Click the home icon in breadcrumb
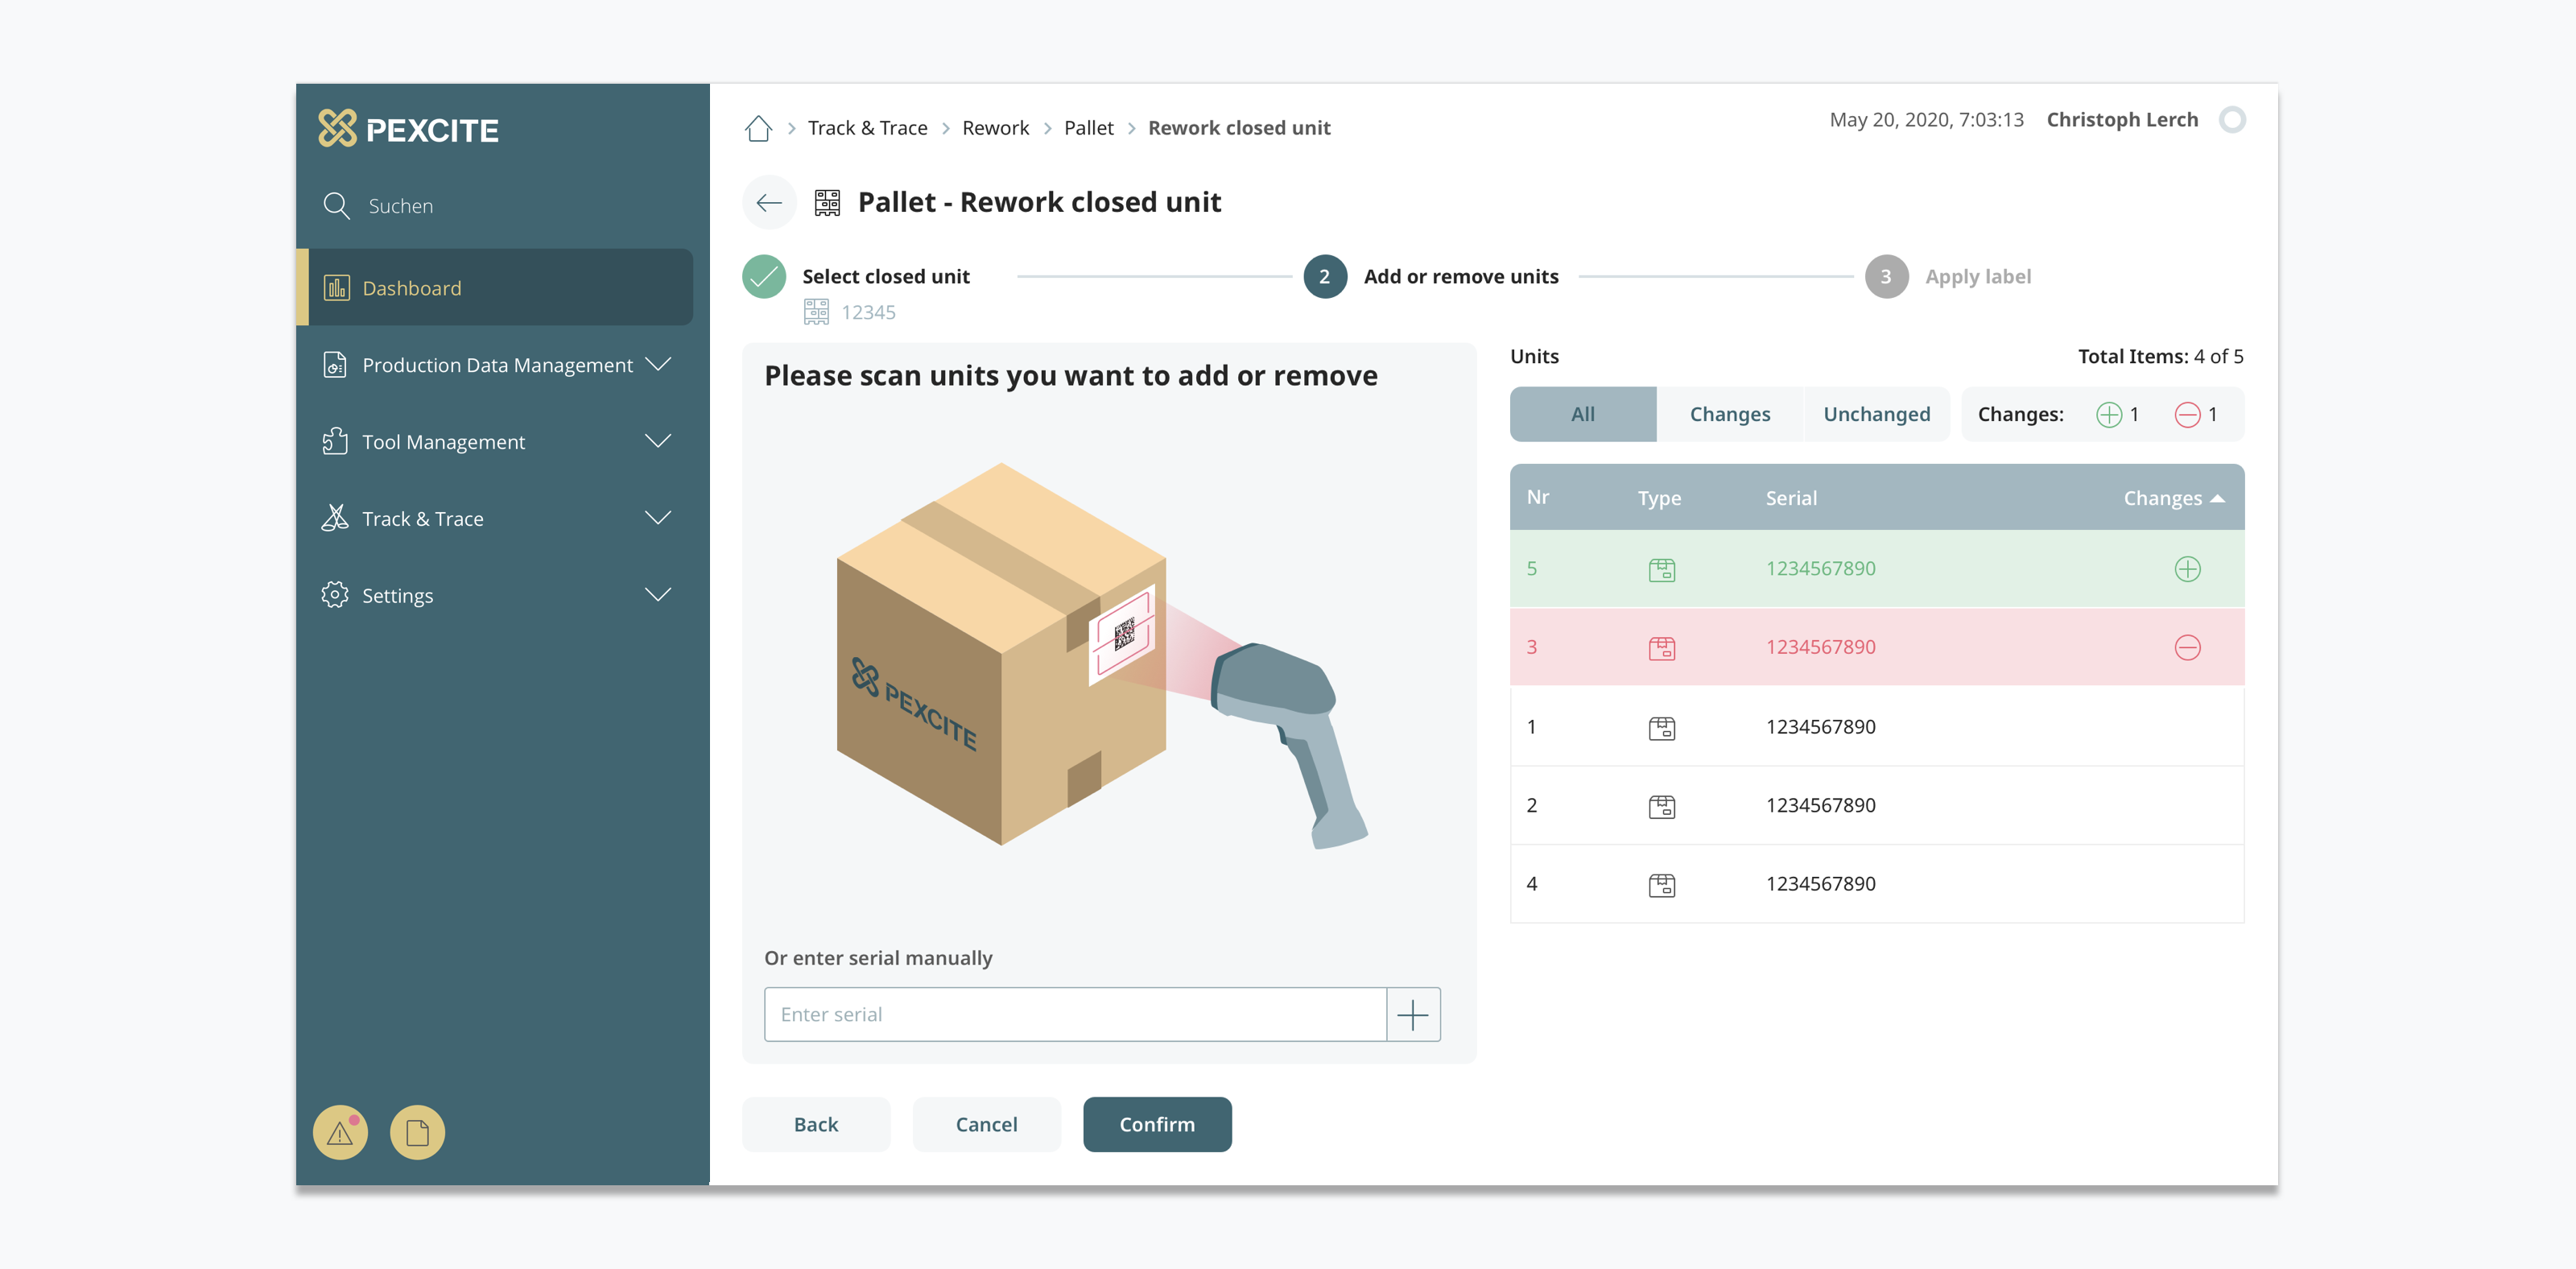 pyautogui.click(x=758, y=128)
